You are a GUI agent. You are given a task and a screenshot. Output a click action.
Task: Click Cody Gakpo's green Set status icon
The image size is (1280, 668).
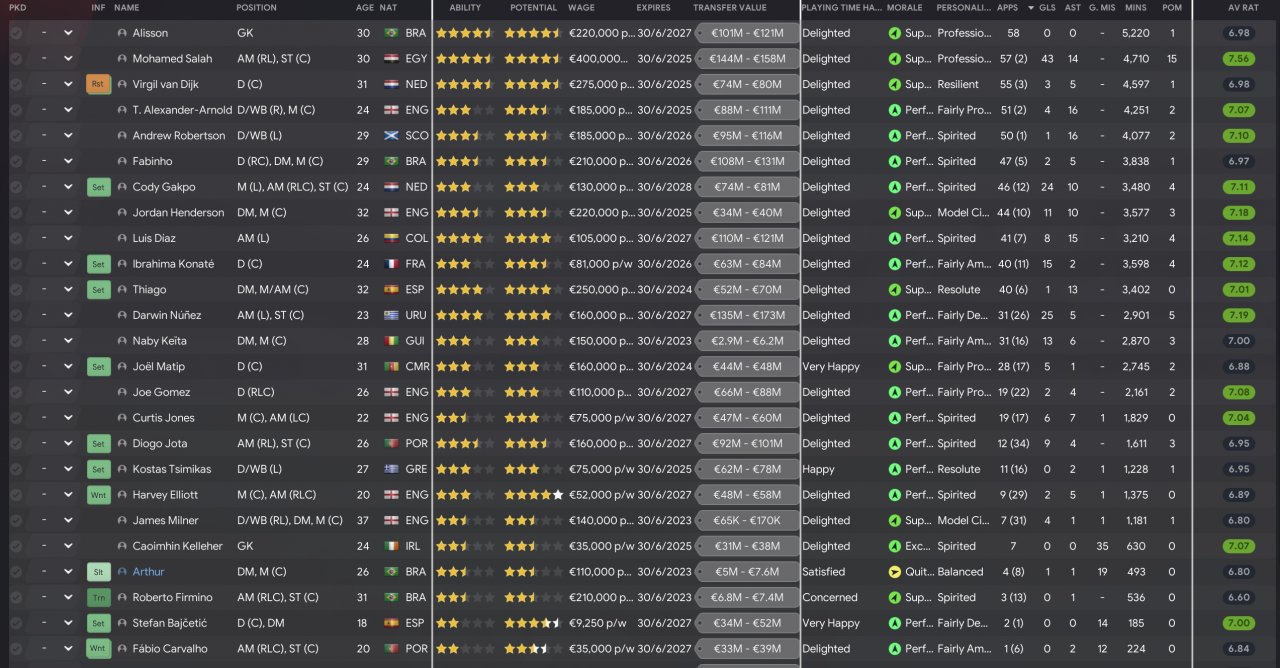pyautogui.click(x=98, y=187)
